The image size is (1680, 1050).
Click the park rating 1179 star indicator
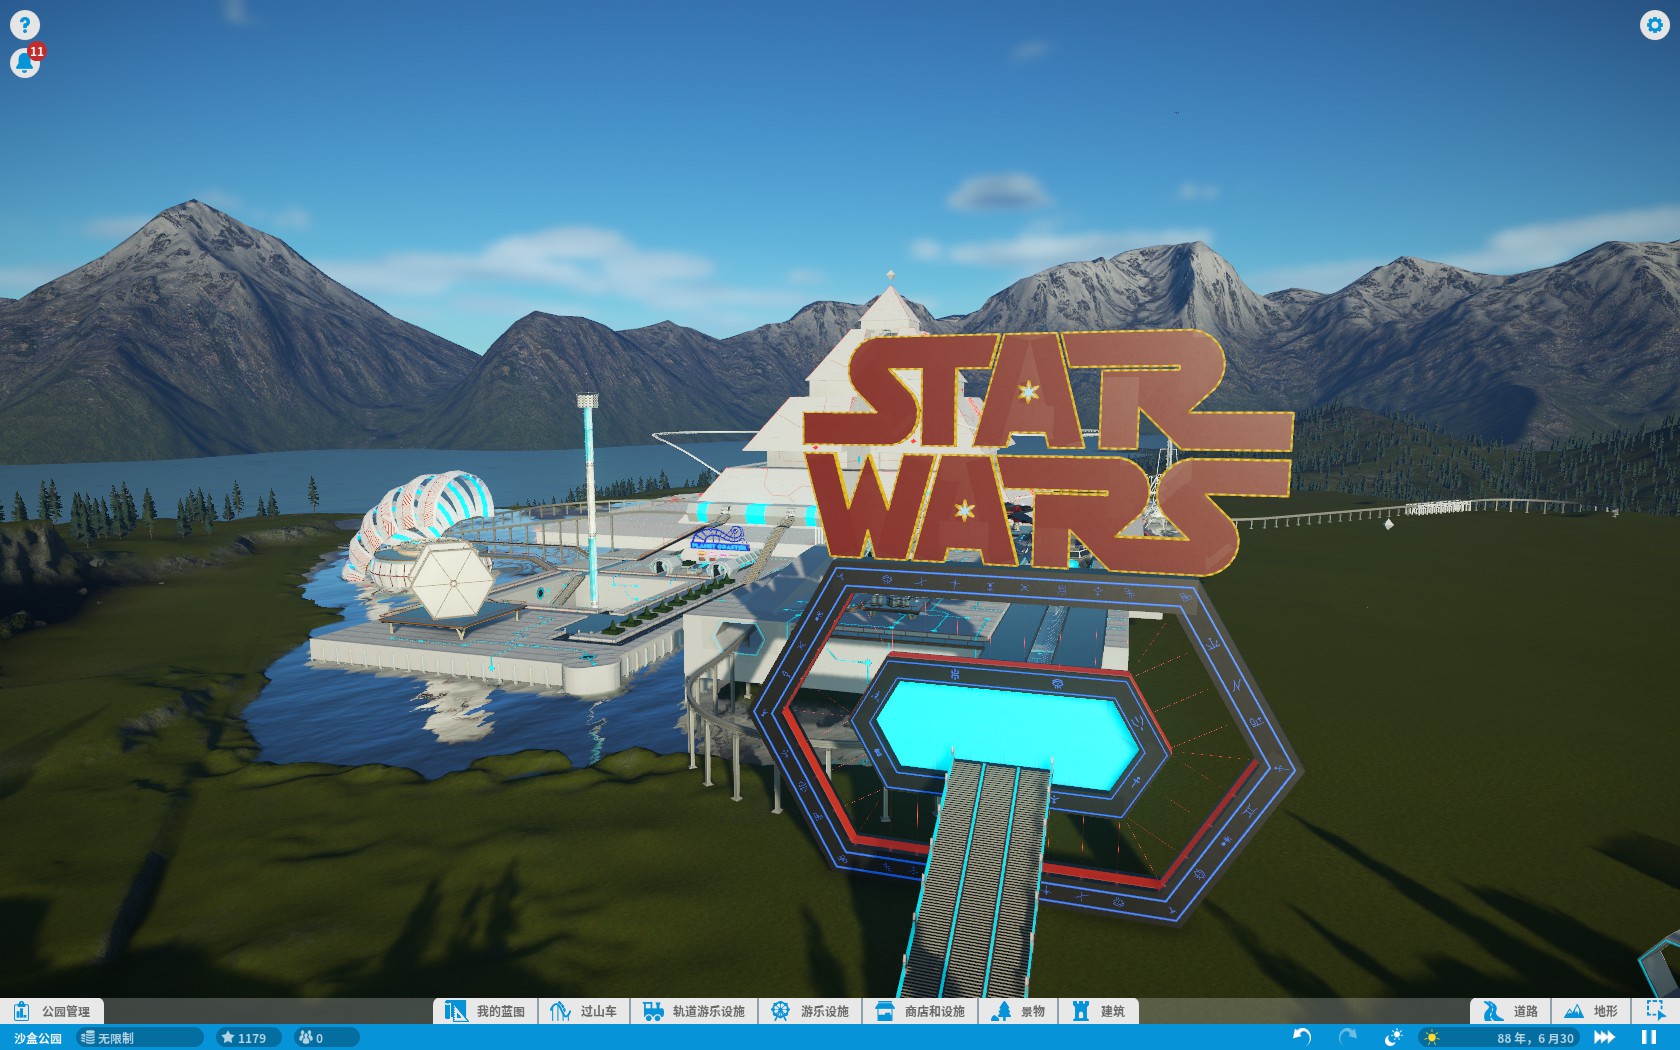click(x=248, y=1038)
